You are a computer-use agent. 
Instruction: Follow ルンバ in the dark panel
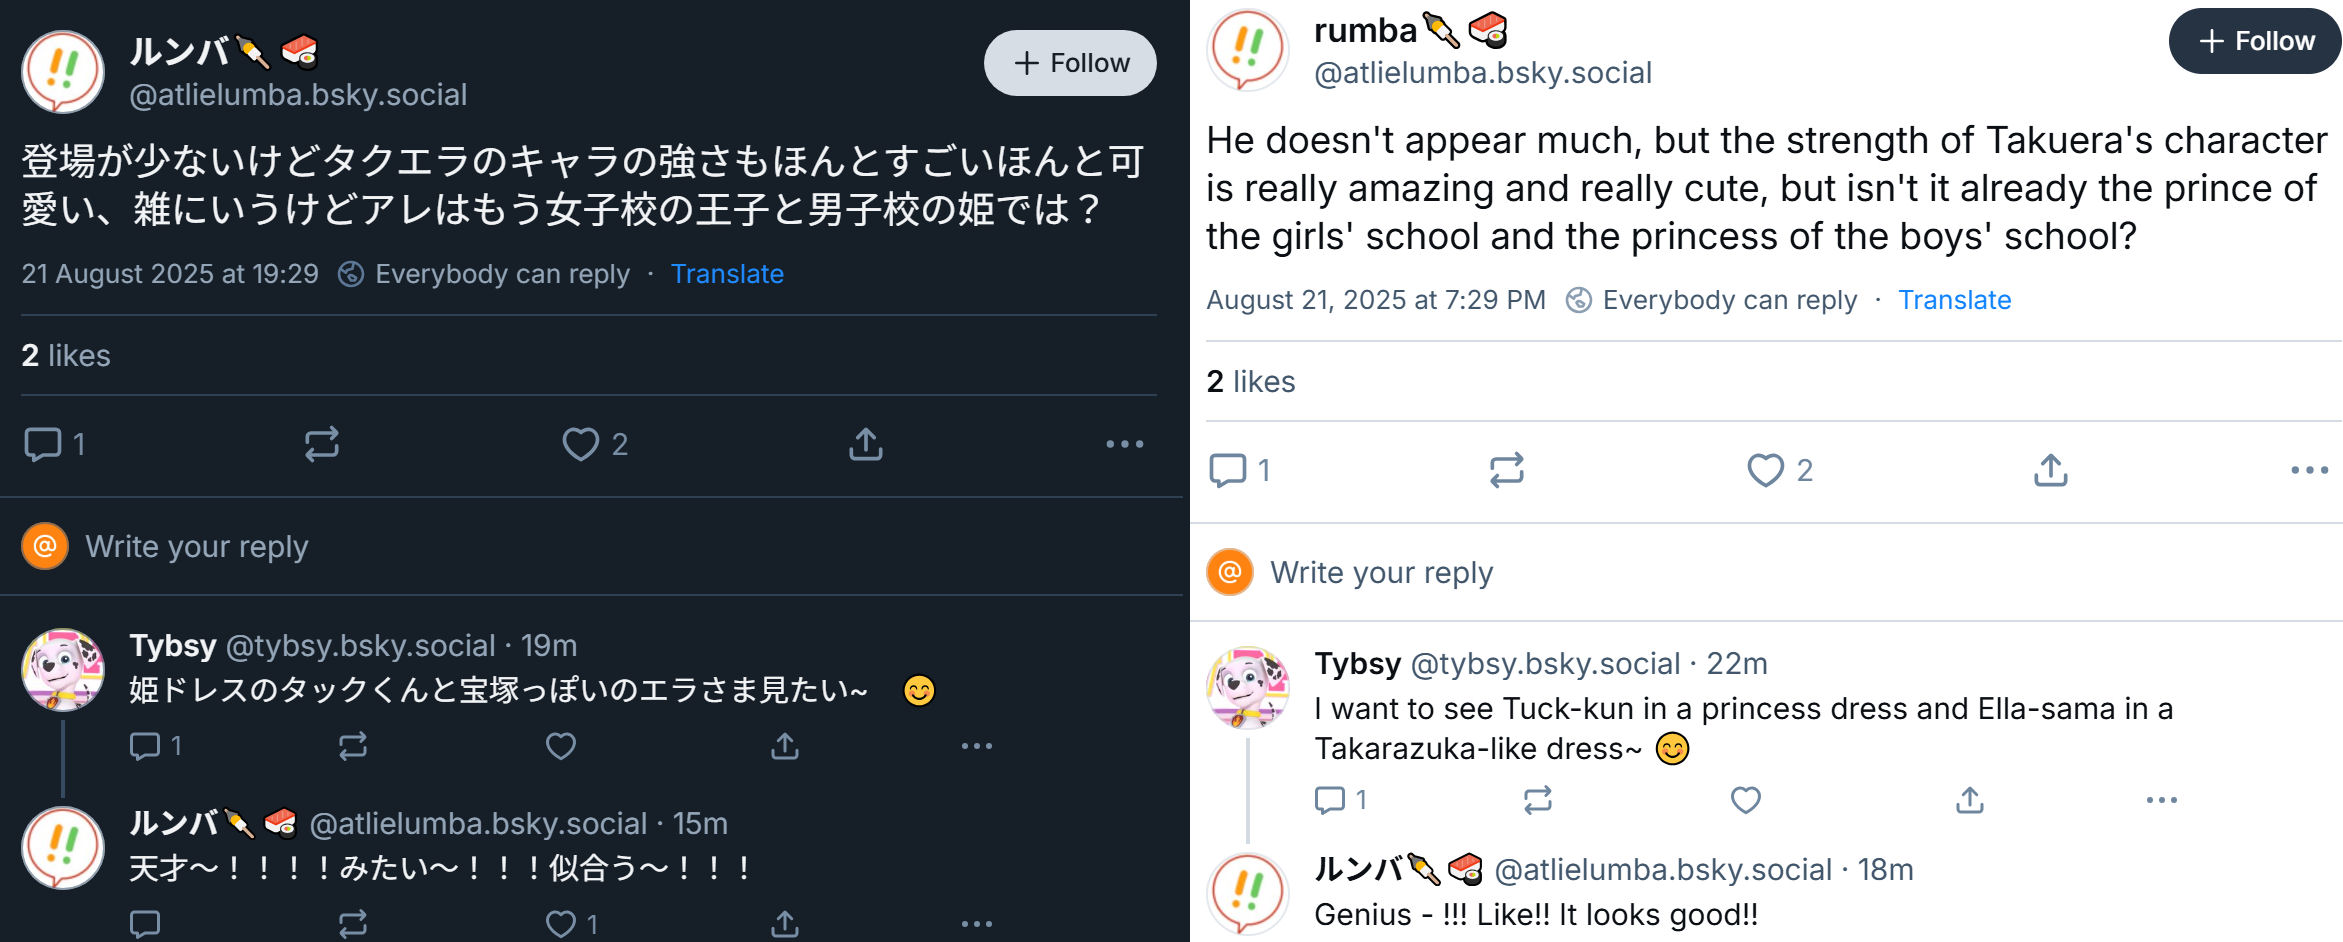coord(1070,63)
